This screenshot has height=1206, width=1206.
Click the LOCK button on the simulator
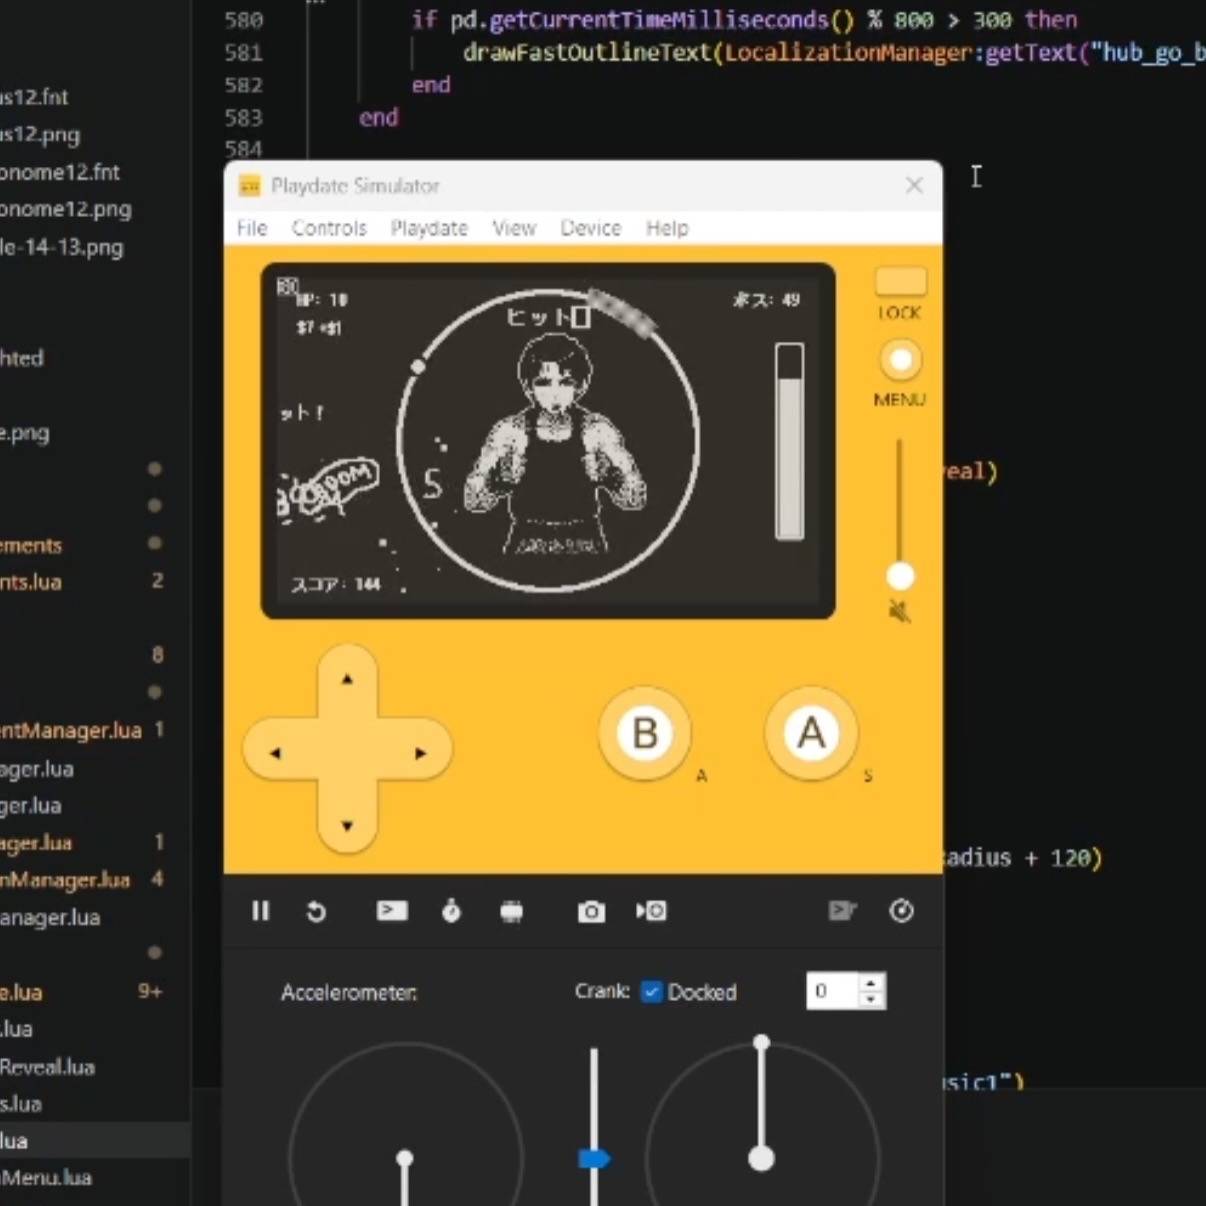(900, 282)
